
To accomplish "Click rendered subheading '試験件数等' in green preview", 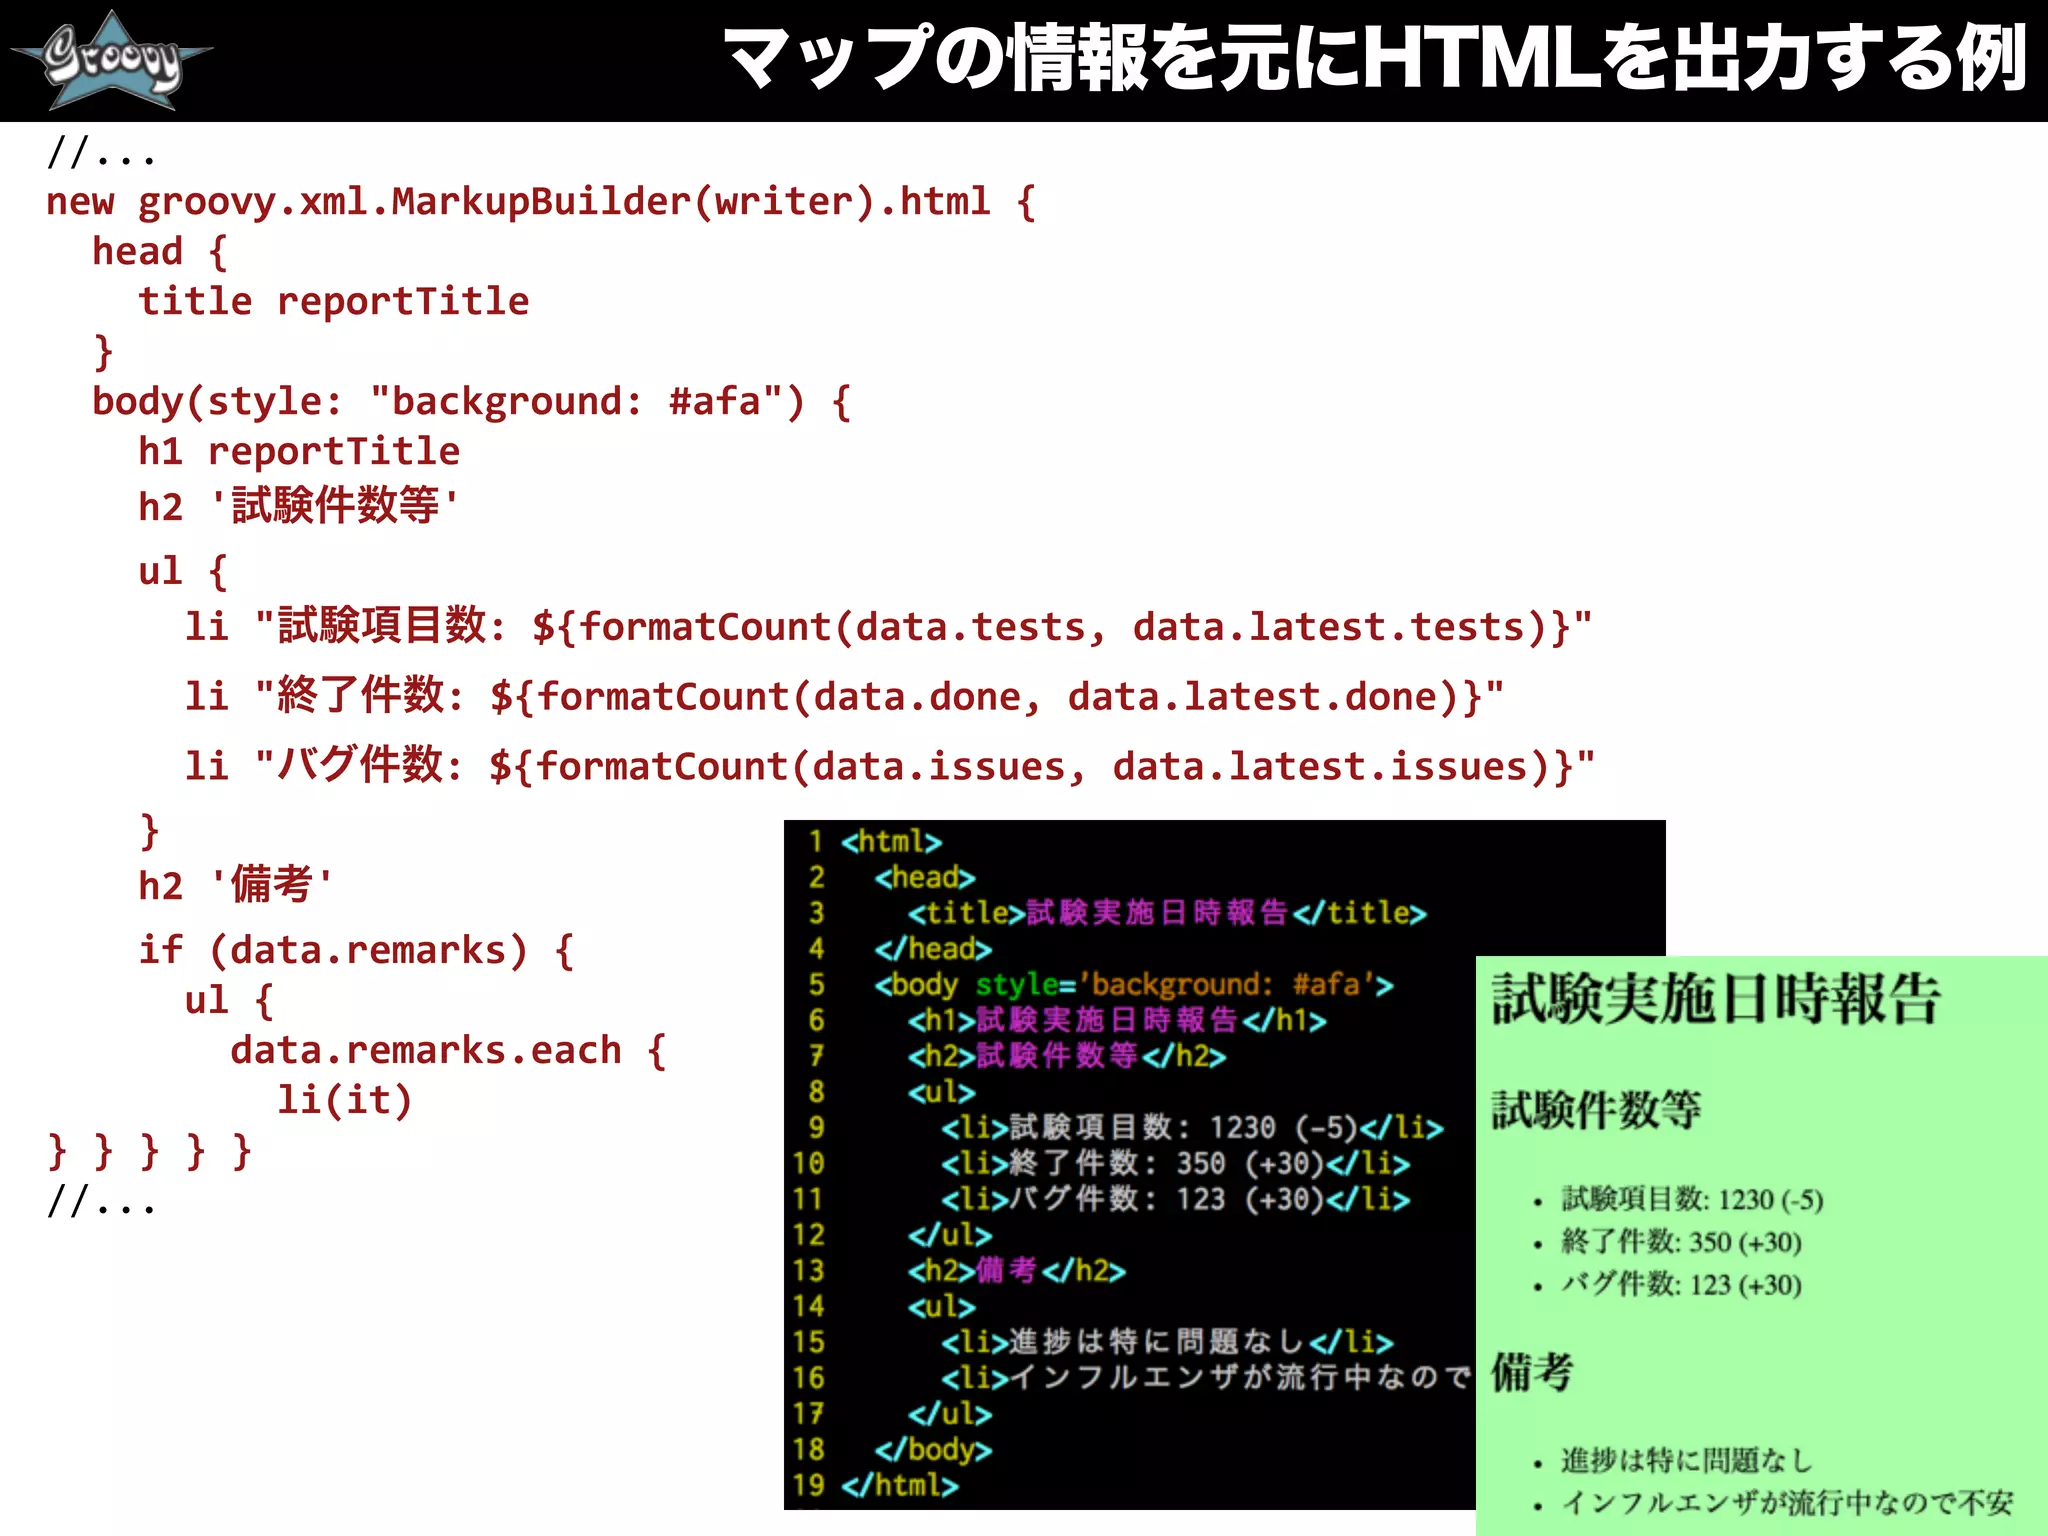I will click(x=1597, y=1109).
